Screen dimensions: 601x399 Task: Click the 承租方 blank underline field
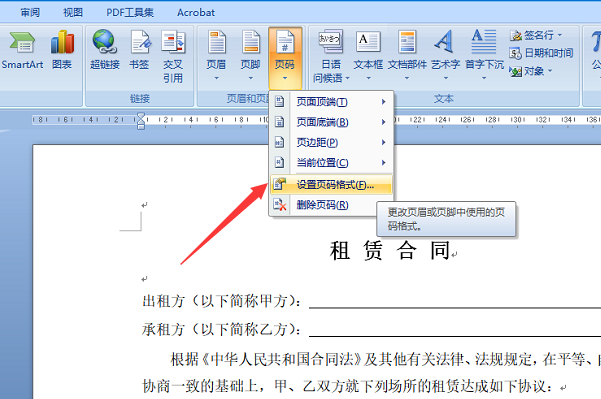(455, 336)
